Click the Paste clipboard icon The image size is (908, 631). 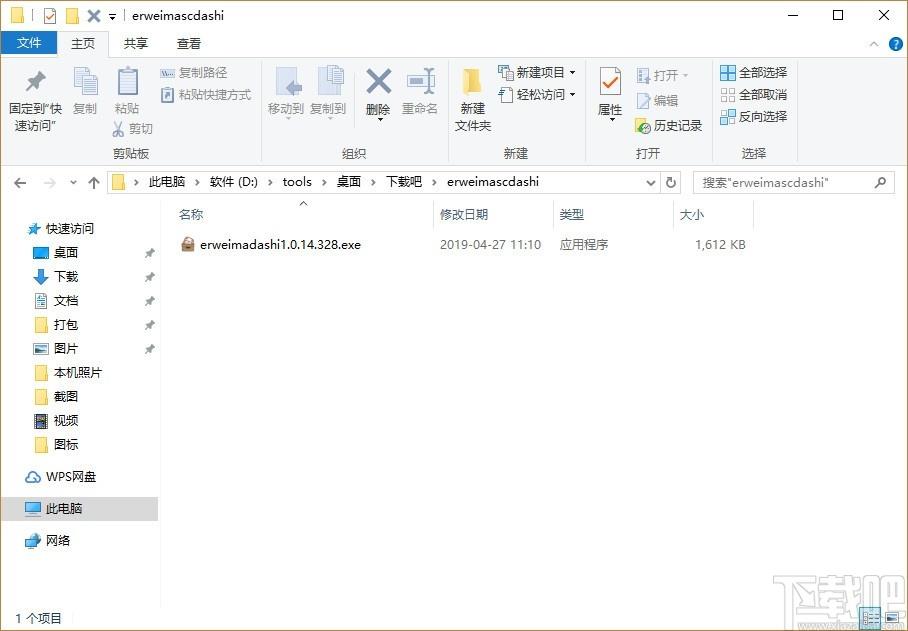click(x=127, y=81)
